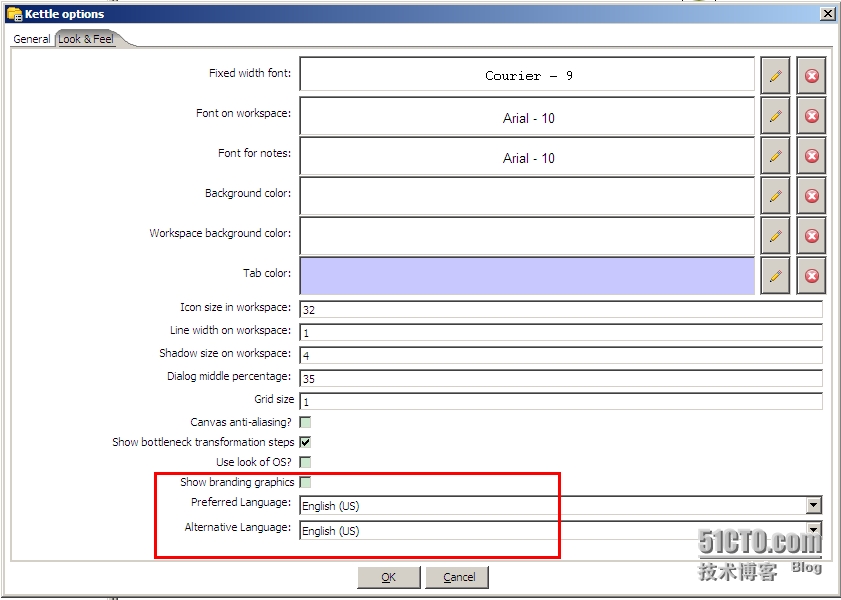
Task: Uncheck Show bottleneck transformation steps
Action: (x=305, y=442)
